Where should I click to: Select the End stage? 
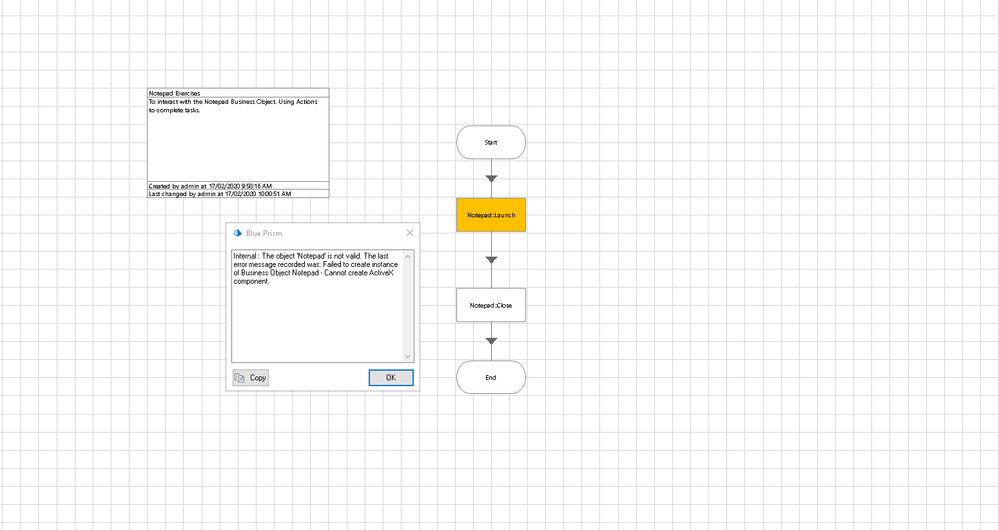[491, 377]
